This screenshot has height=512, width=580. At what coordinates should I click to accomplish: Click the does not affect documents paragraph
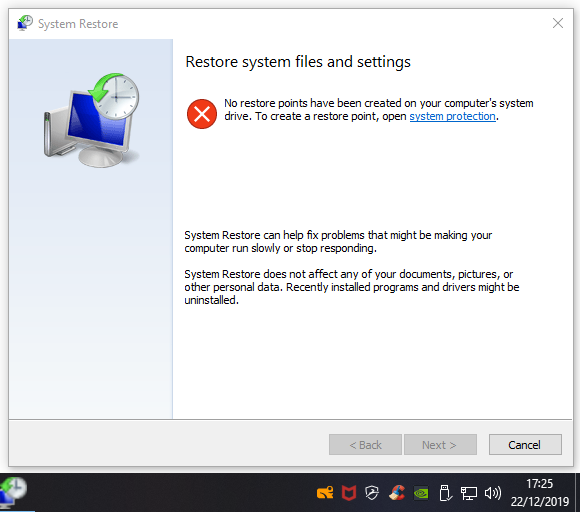point(352,287)
